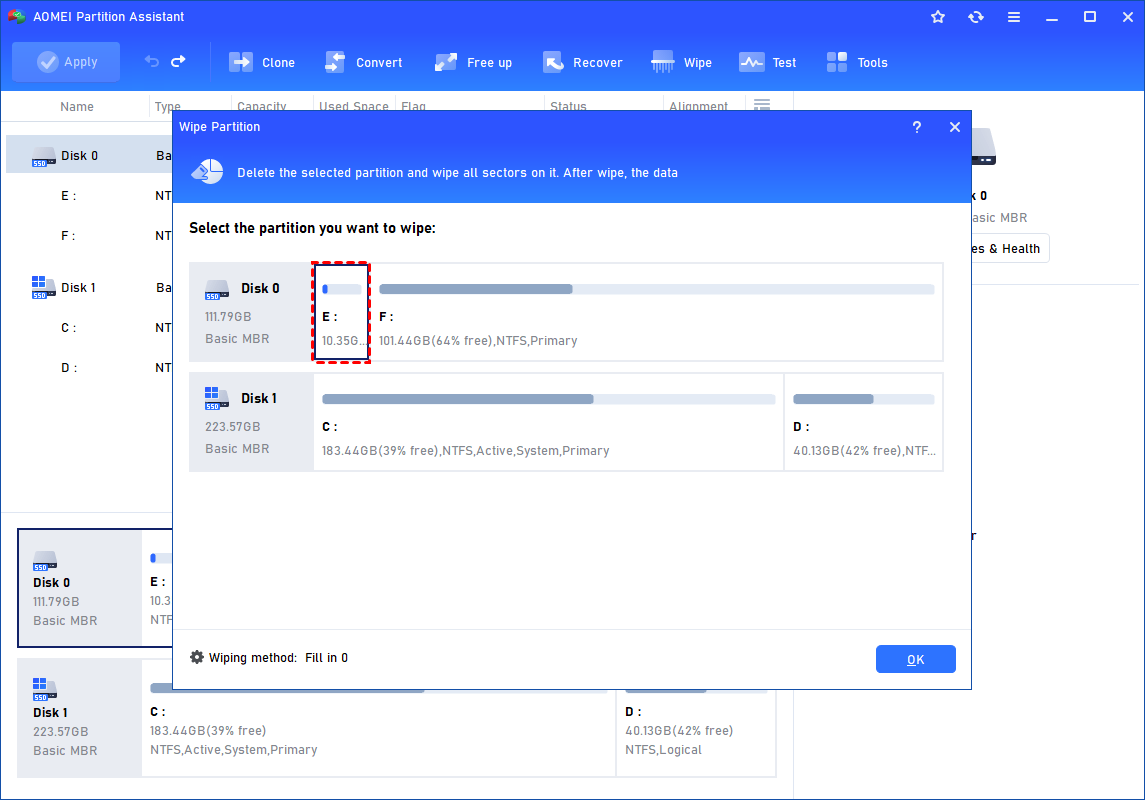Screen dimensions: 1145x800
Task: Open the Recover tool
Action: click(x=583, y=63)
